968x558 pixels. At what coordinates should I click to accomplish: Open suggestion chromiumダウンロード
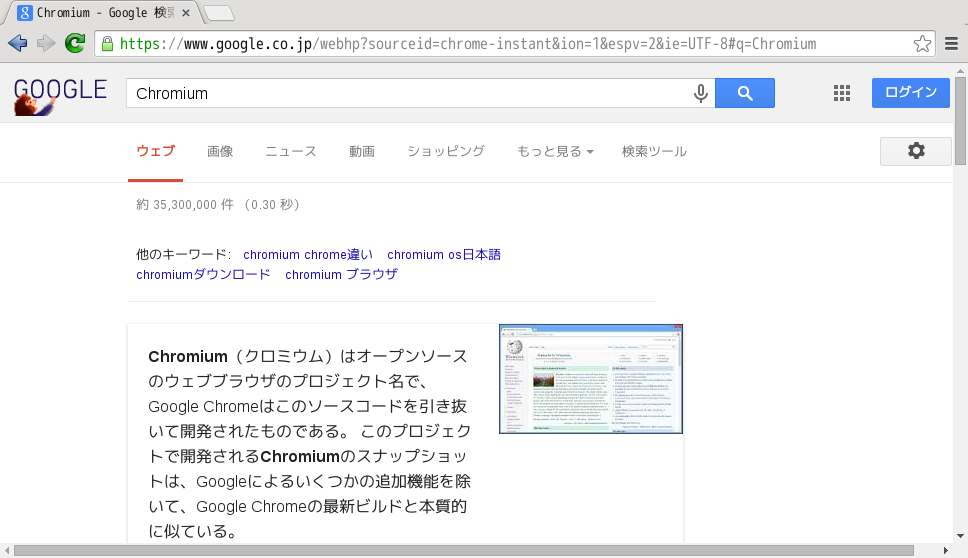pyautogui.click(x=203, y=274)
